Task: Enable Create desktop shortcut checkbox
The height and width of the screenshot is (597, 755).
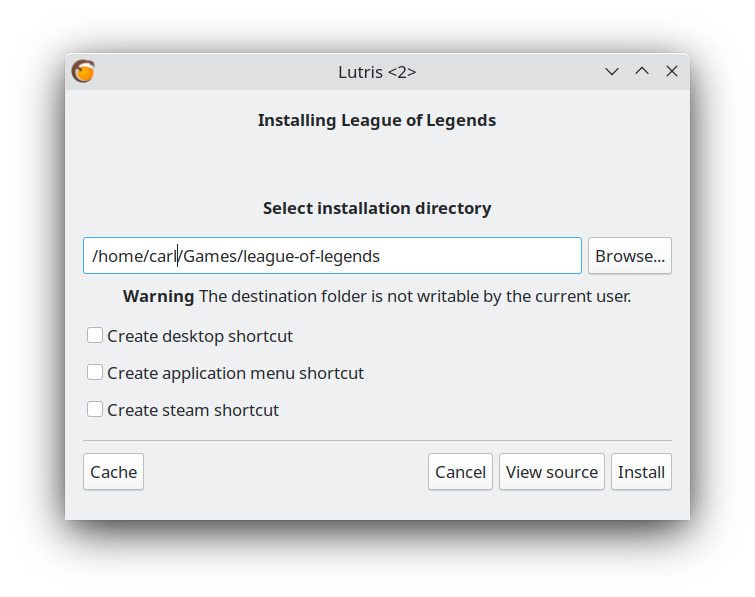Action: coord(95,336)
